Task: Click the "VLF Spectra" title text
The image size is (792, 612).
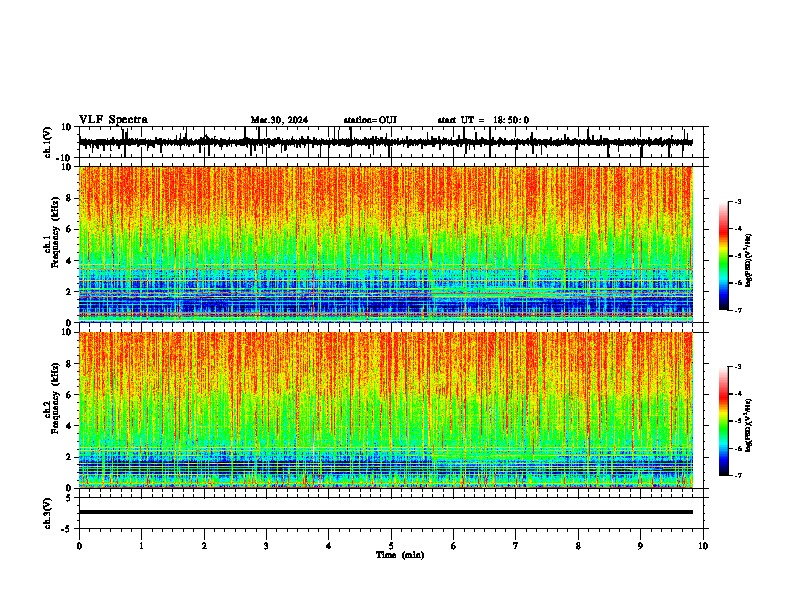Action: (x=113, y=120)
